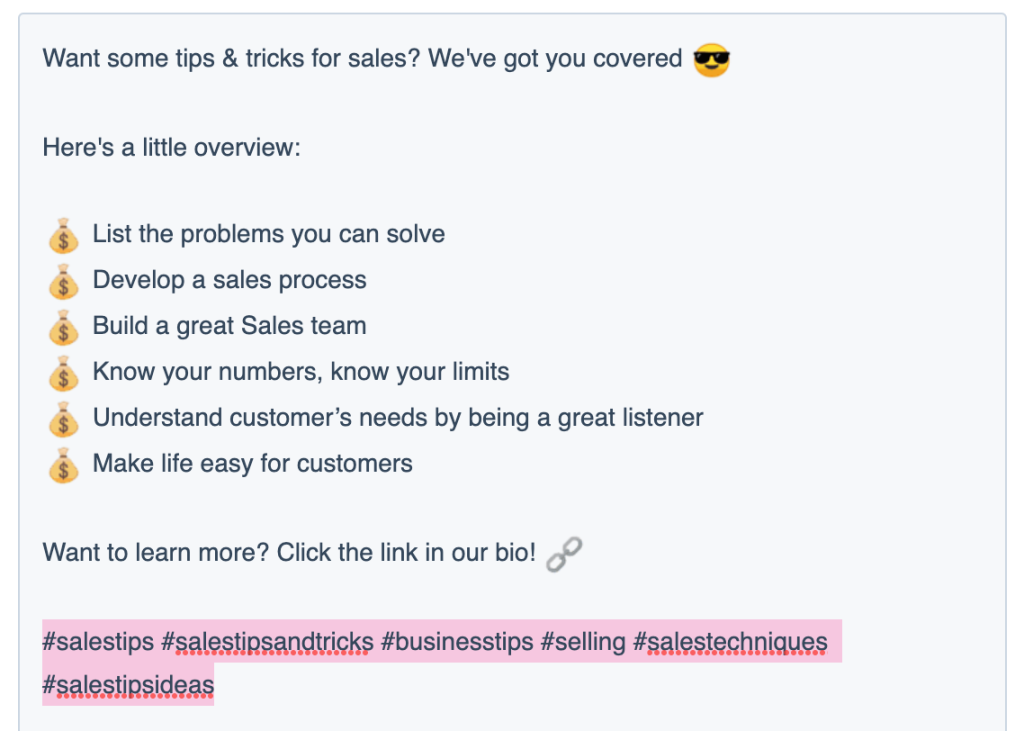
Task: Click the underlined #salestechniques hashtag
Action: coord(730,642)
